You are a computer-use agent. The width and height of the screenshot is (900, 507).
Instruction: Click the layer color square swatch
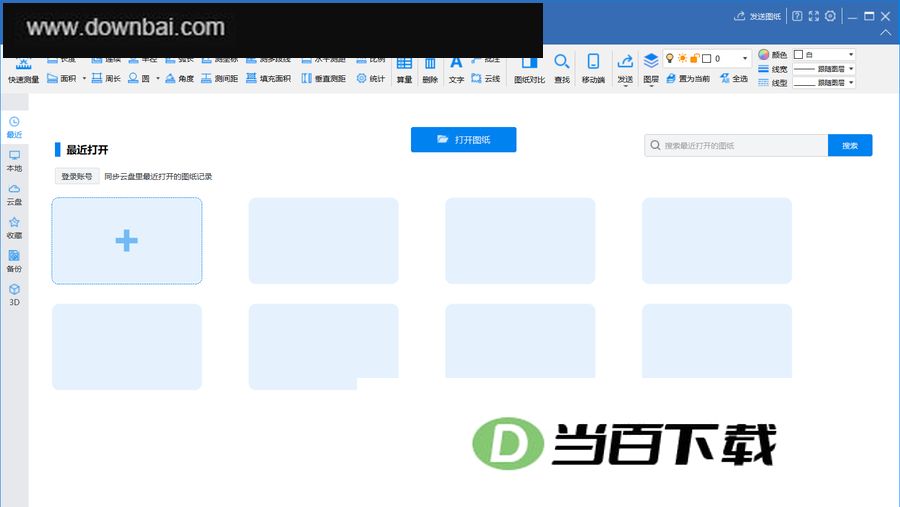707,58
